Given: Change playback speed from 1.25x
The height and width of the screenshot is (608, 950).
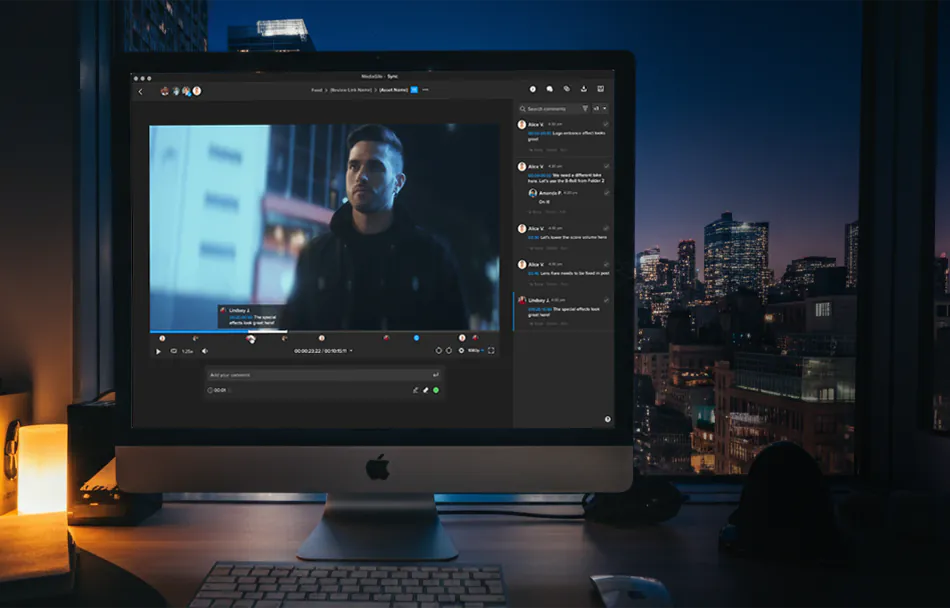Looking at the screenshot, I should click(186, 352).
